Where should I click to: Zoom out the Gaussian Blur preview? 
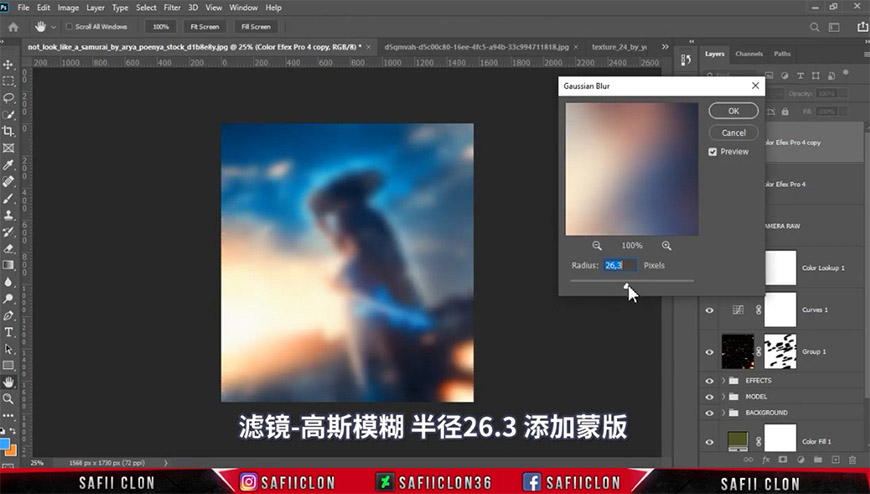[596, 245]
